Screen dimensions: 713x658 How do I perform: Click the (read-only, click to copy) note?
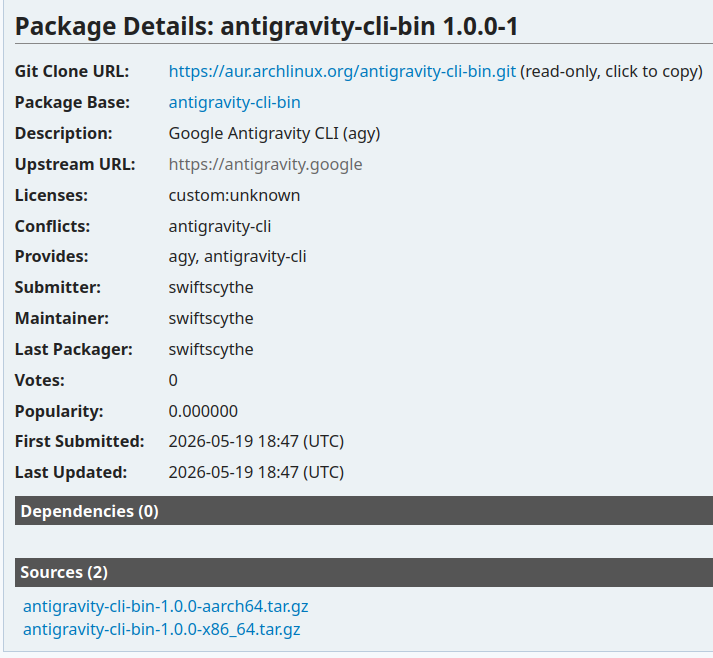point(611,71)
